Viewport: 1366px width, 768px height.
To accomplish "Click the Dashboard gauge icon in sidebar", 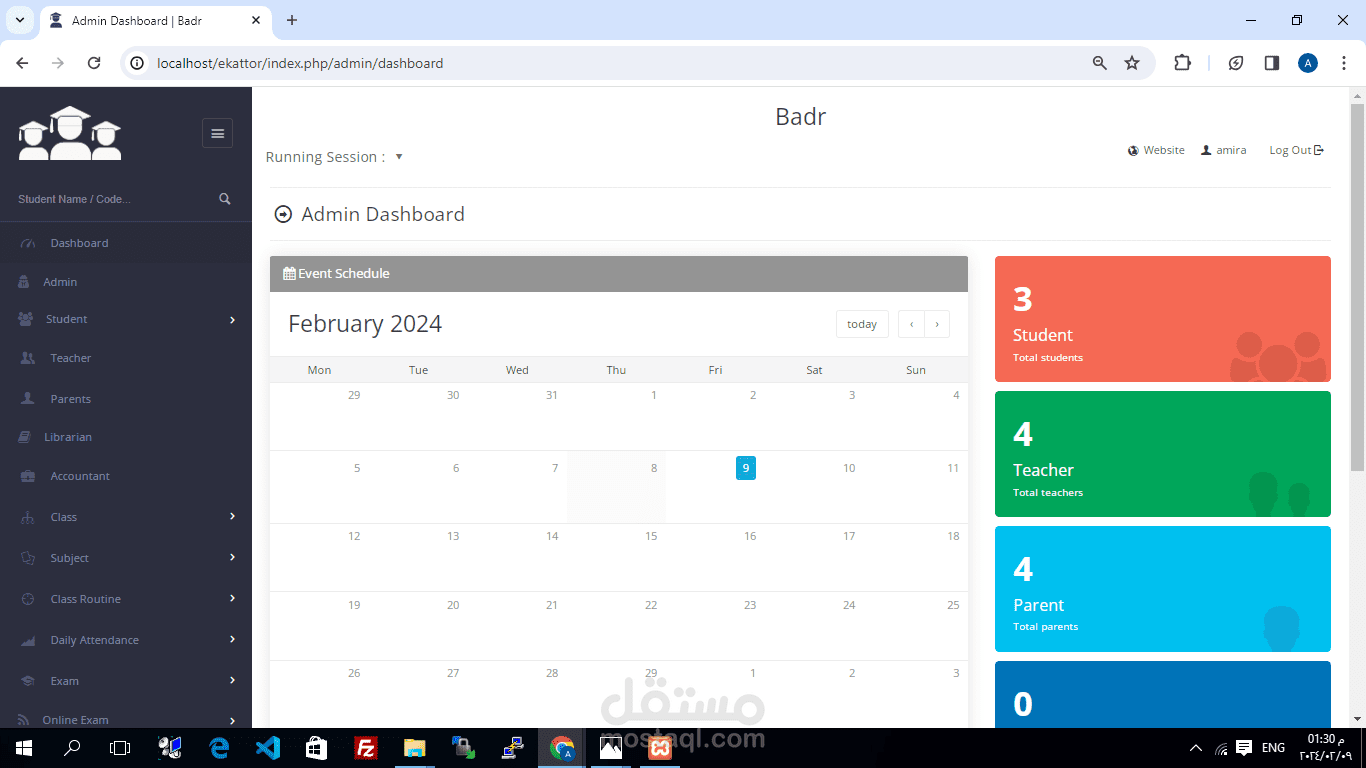I will [x=28, y=243].
